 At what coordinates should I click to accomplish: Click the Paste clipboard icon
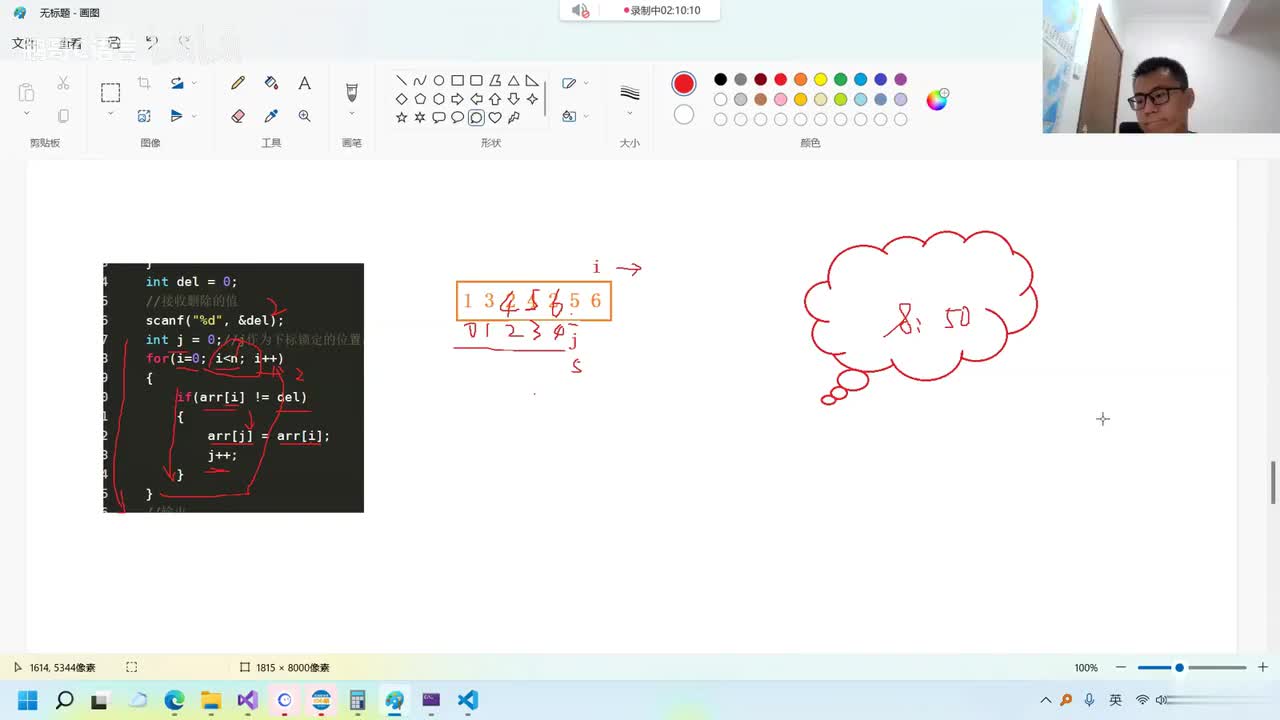26,92
